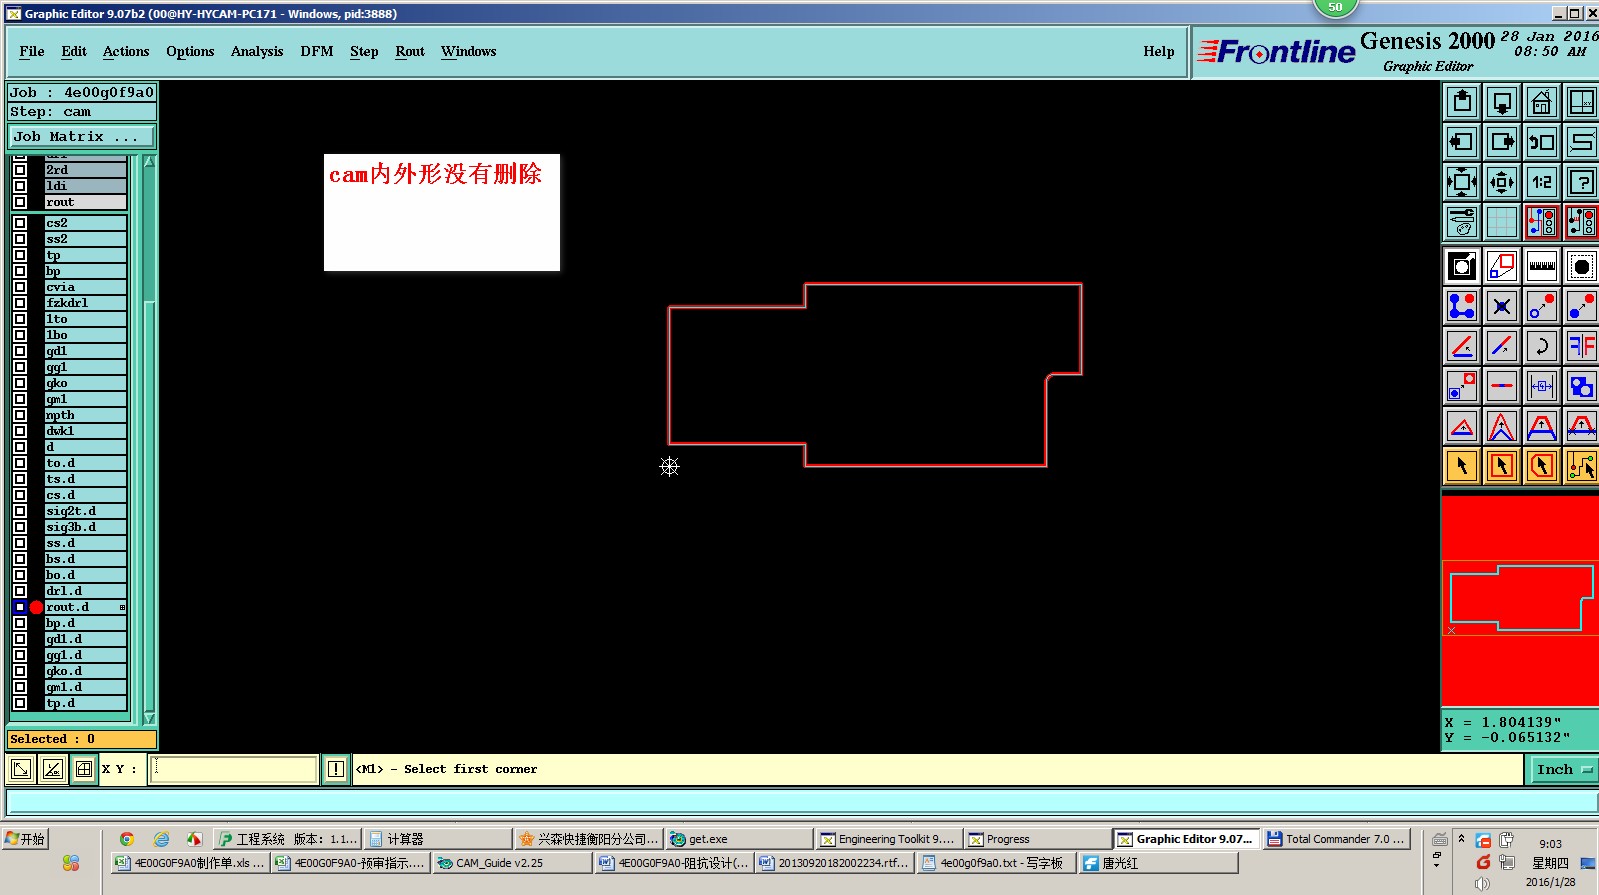
Task: Open the Step menu
Action: pyautogui.click(x=364, y=52)
